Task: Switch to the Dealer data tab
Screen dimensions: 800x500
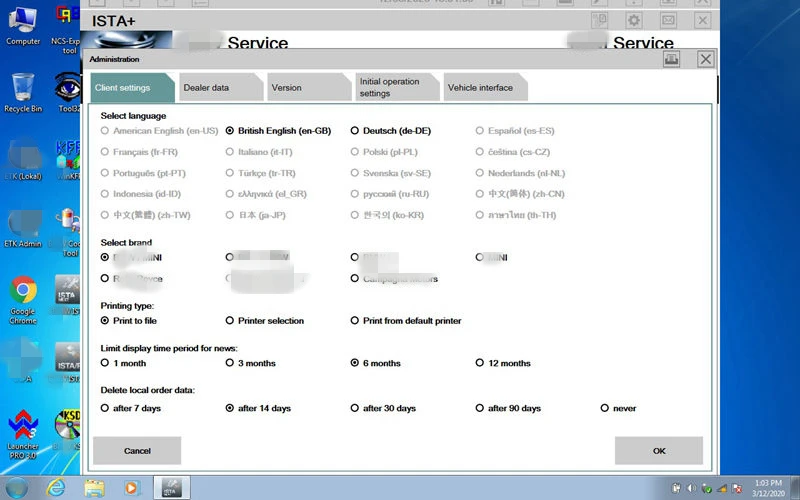Action: click(221, 87)
